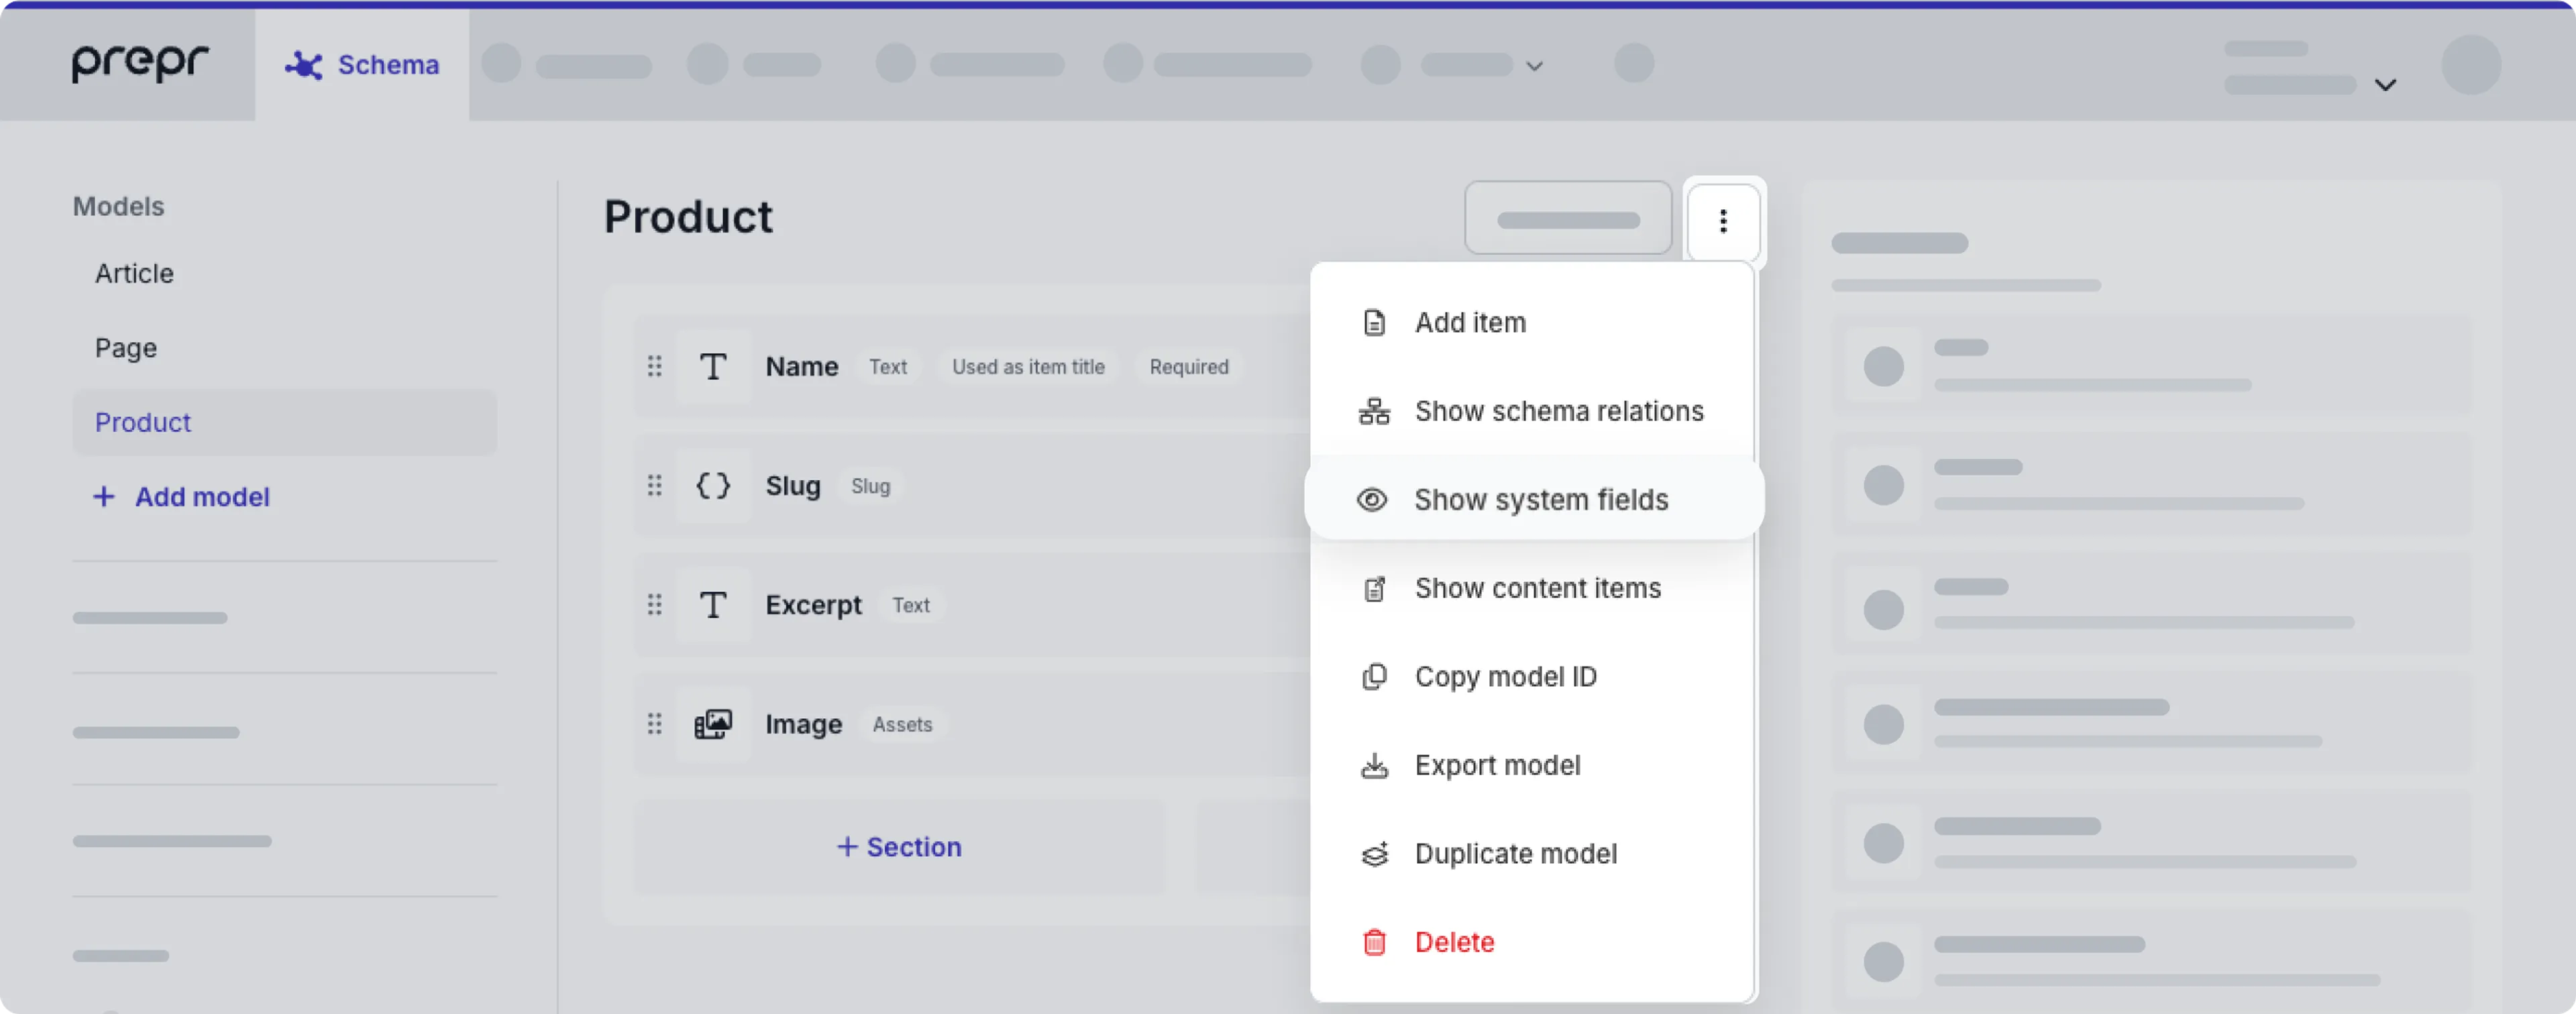Viewport: 2576px width, 1014px height.
Task: Select the eye icon beside Show system fields
Action: [x=1373, y=499]
